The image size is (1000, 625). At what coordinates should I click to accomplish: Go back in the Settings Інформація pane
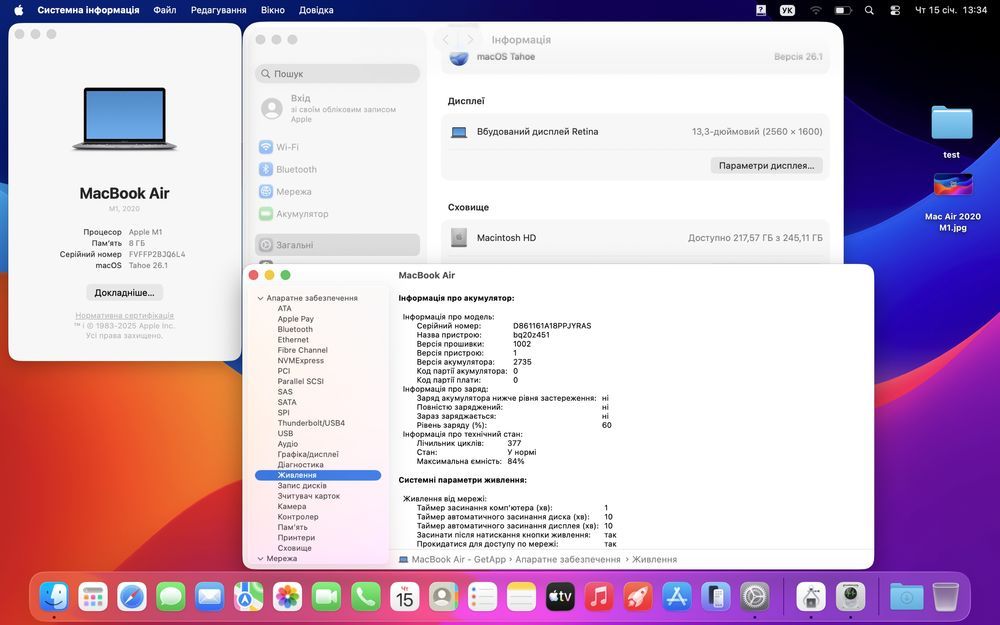[446, 40]
